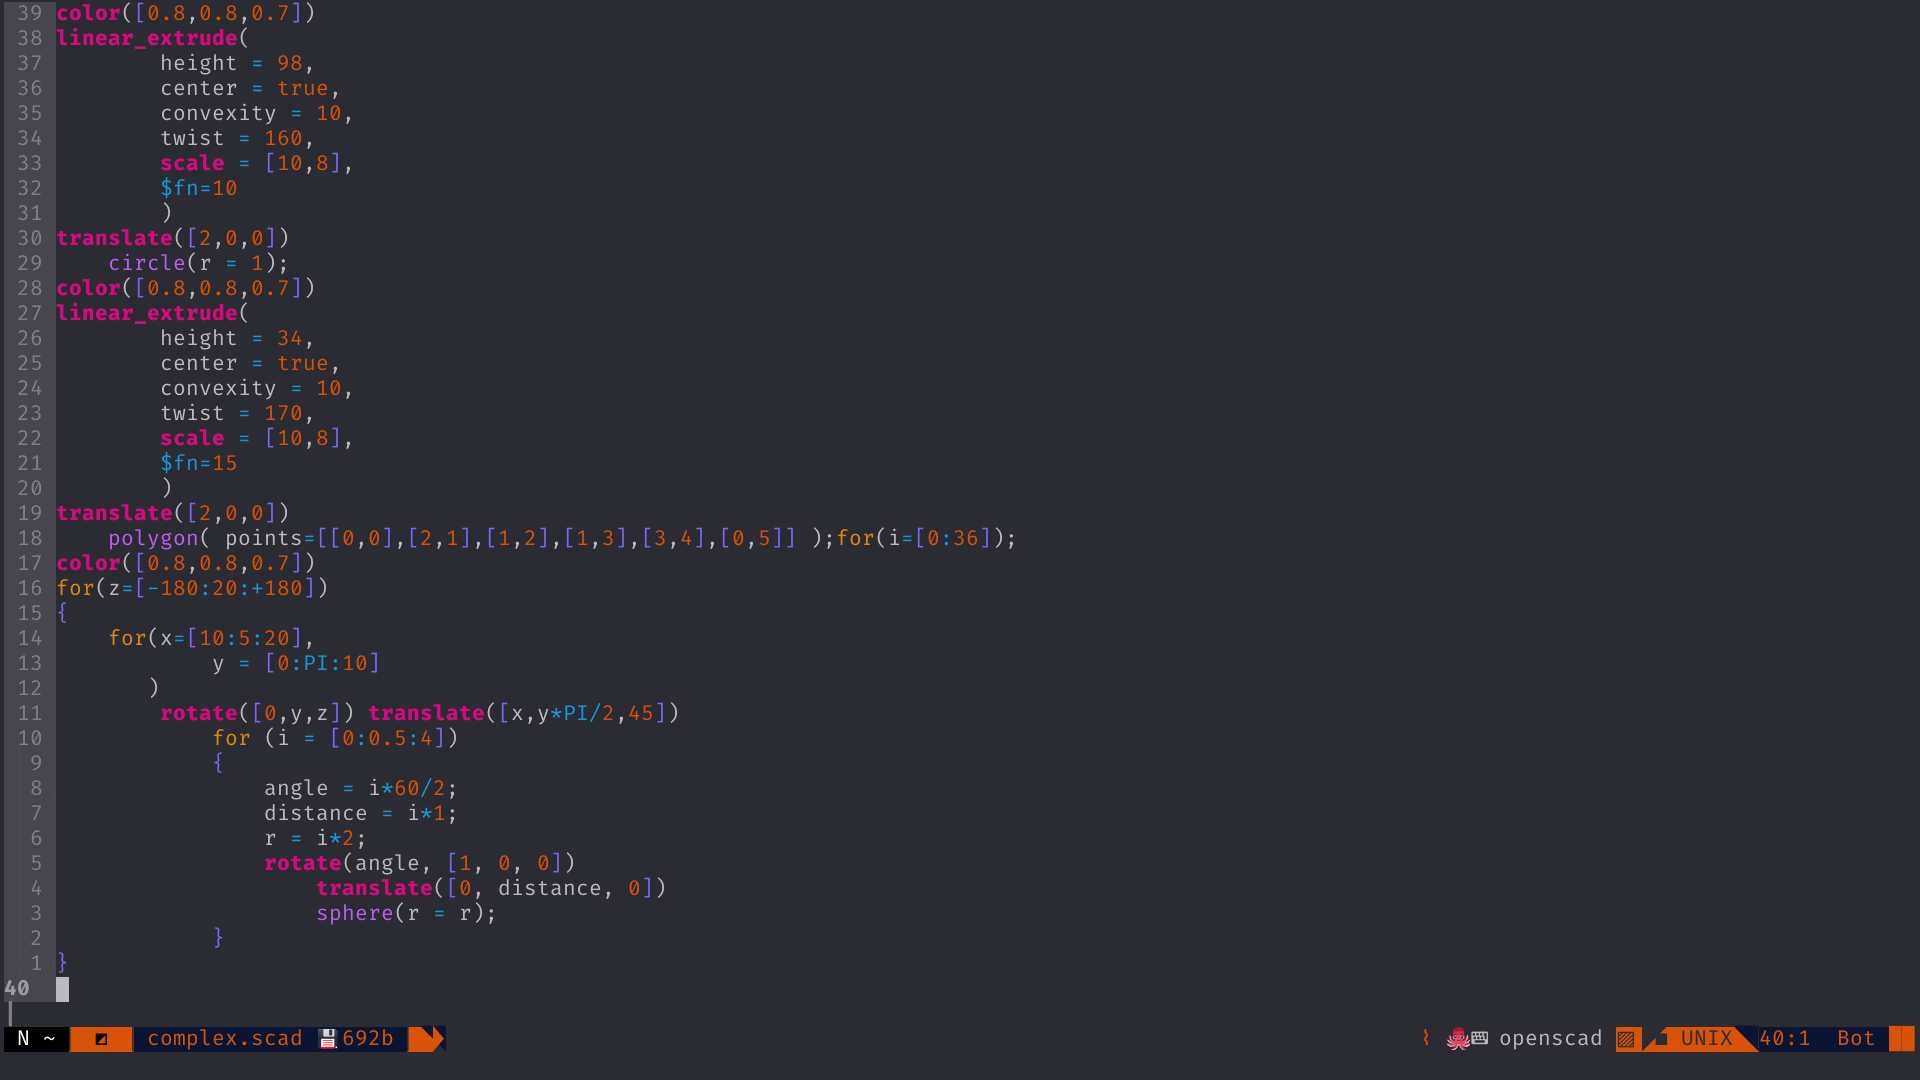Click the UNIX file format indicator

click(x=1706, y=1039)
